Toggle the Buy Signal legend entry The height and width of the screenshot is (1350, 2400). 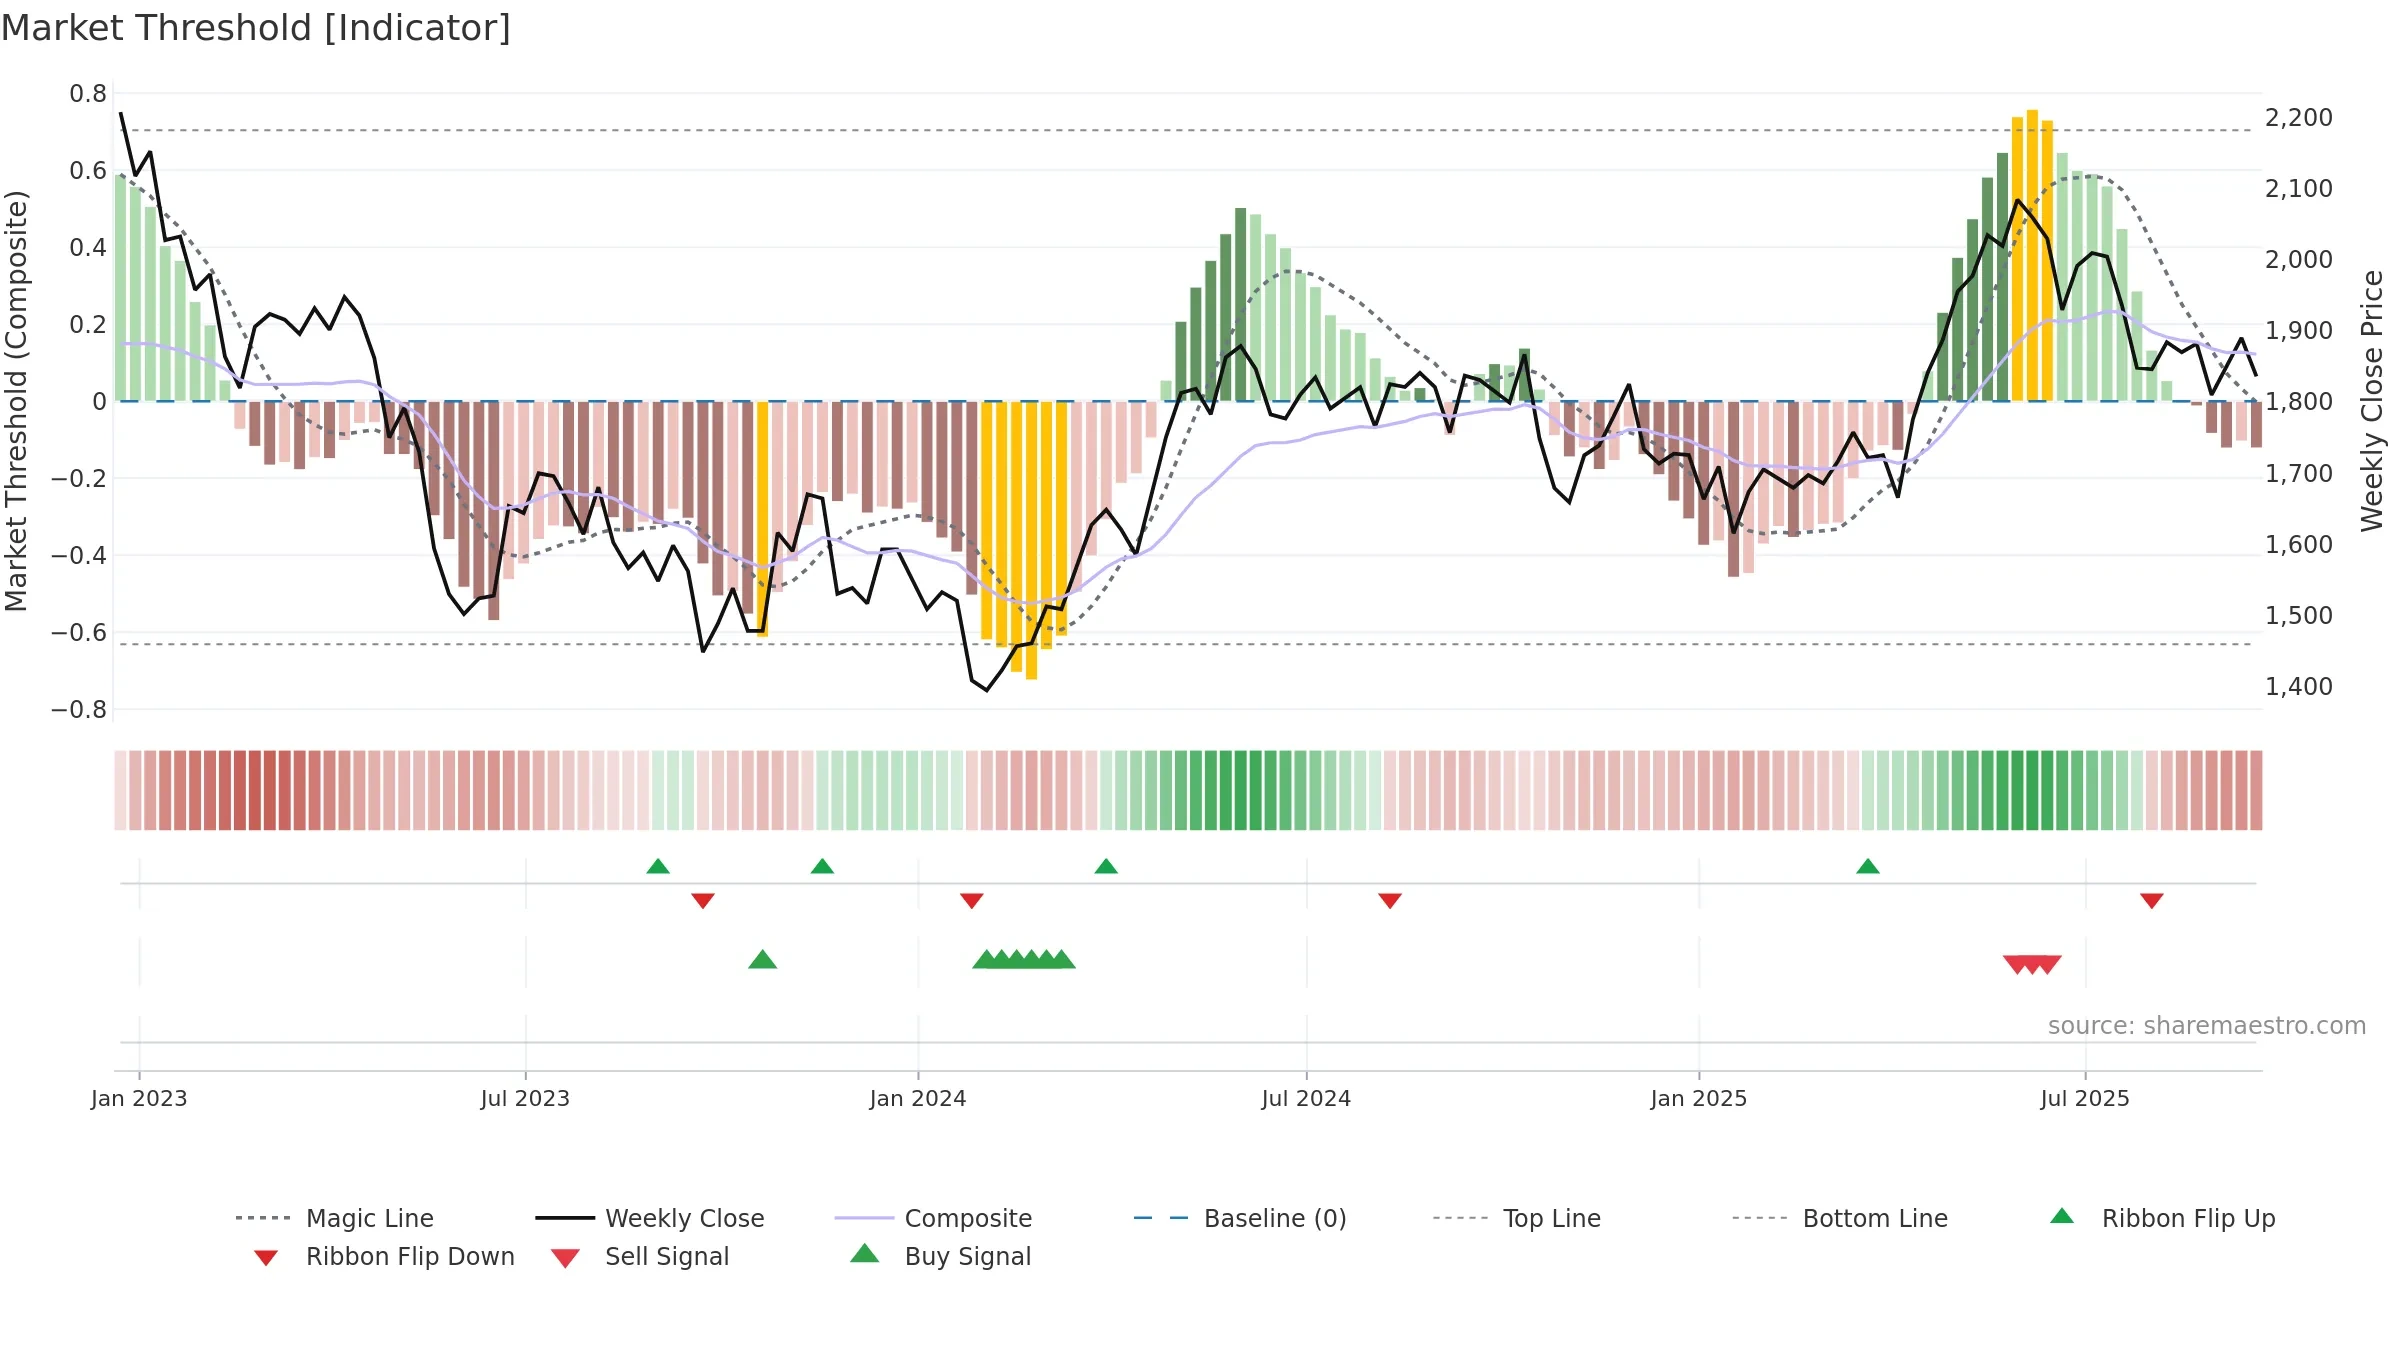click(x=940, y=1256)
